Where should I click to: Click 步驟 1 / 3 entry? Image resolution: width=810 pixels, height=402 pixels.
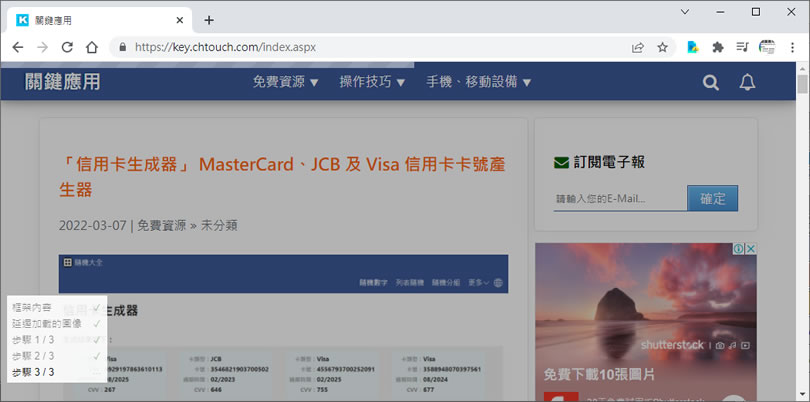click(56, 339)
